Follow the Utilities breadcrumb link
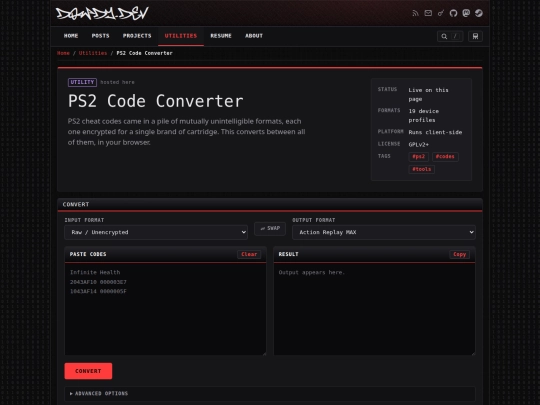Image resolution: width=540 pixels, height=405 pixels. coord(93,53)
